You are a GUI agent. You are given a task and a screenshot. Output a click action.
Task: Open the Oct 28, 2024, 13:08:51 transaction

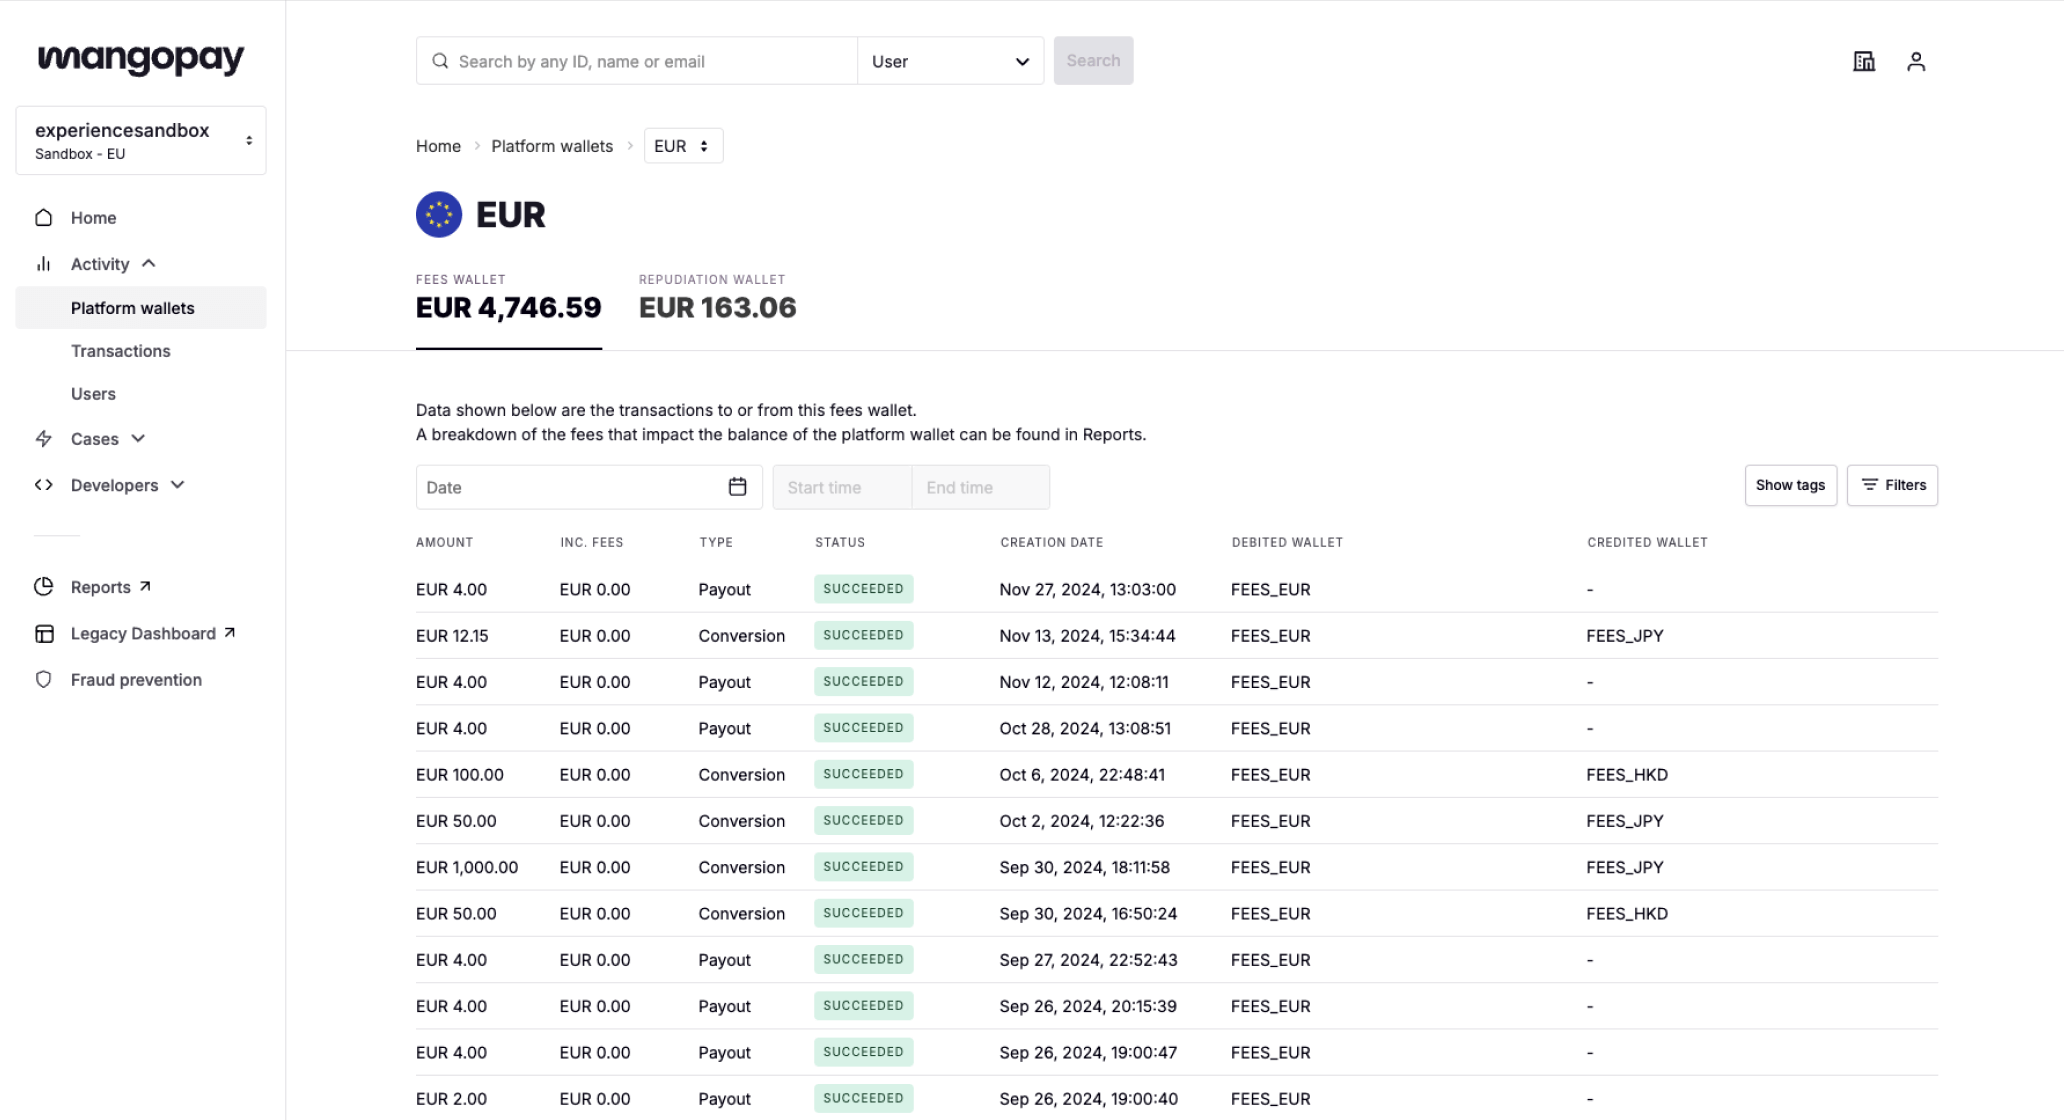pyautogui.click(x=1176, y=728)
